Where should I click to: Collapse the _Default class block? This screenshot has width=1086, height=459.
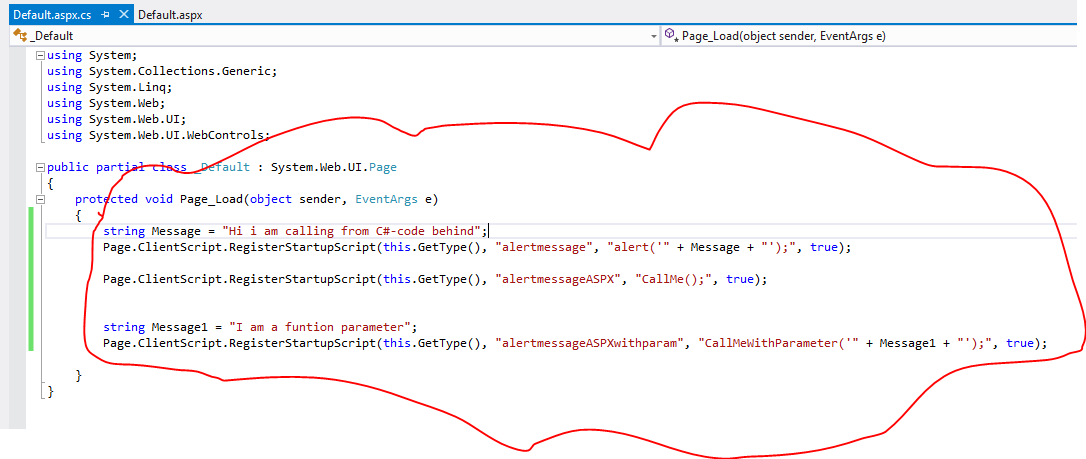(x=40, y=168)
